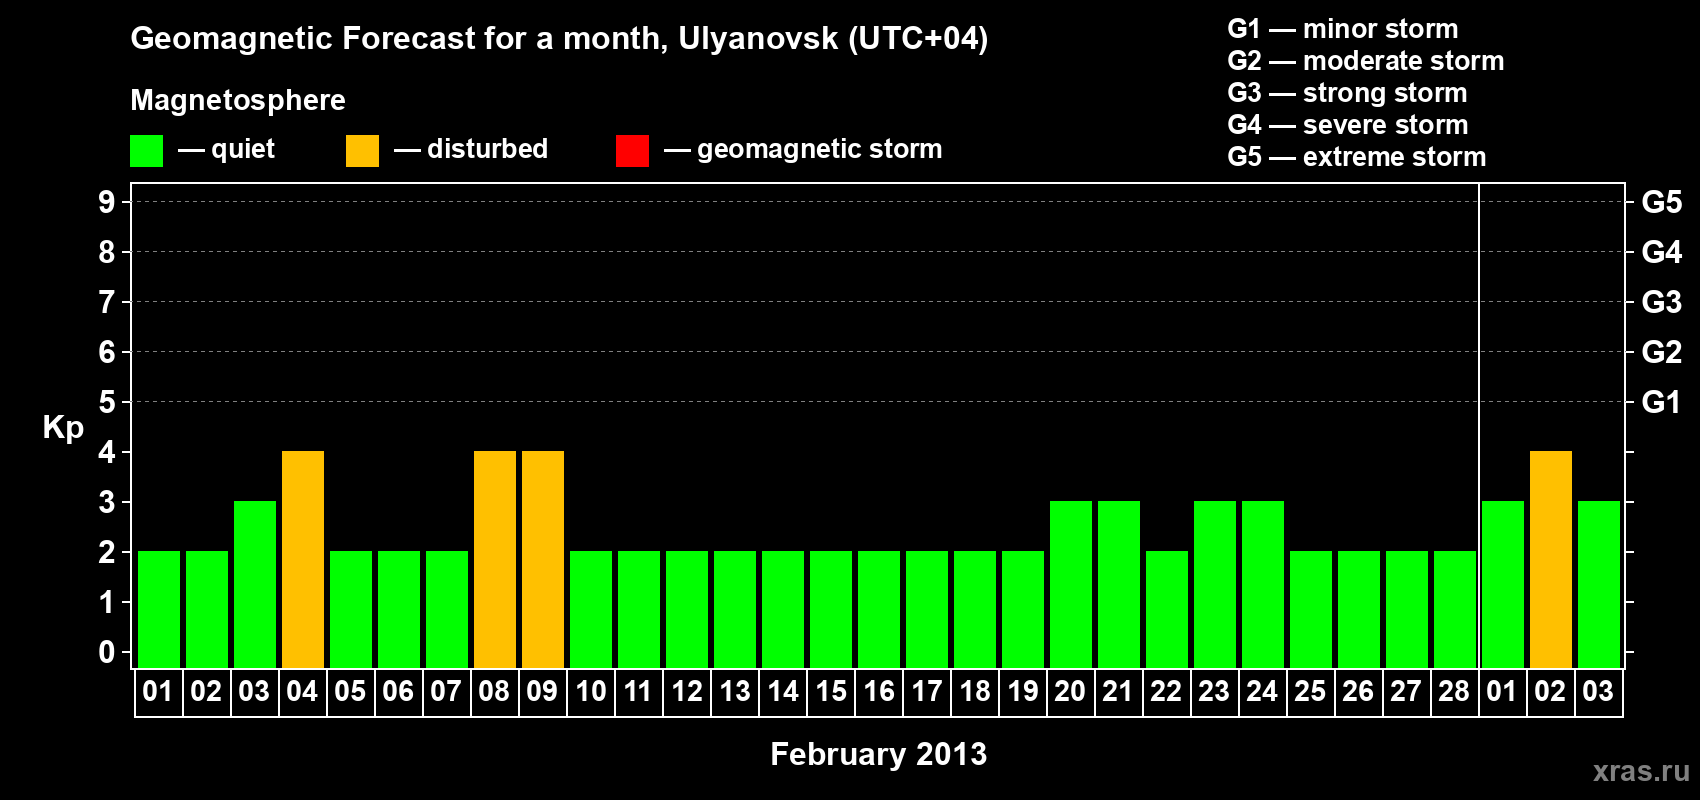Click the '— disturbed' legend label
Image resolution: width=1700 pixels, height=800 pixels.
point(471,149)
